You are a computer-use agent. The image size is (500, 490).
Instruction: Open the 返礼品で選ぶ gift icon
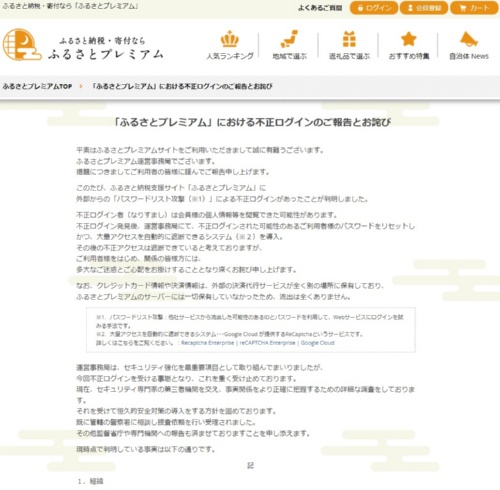point(349,39)
